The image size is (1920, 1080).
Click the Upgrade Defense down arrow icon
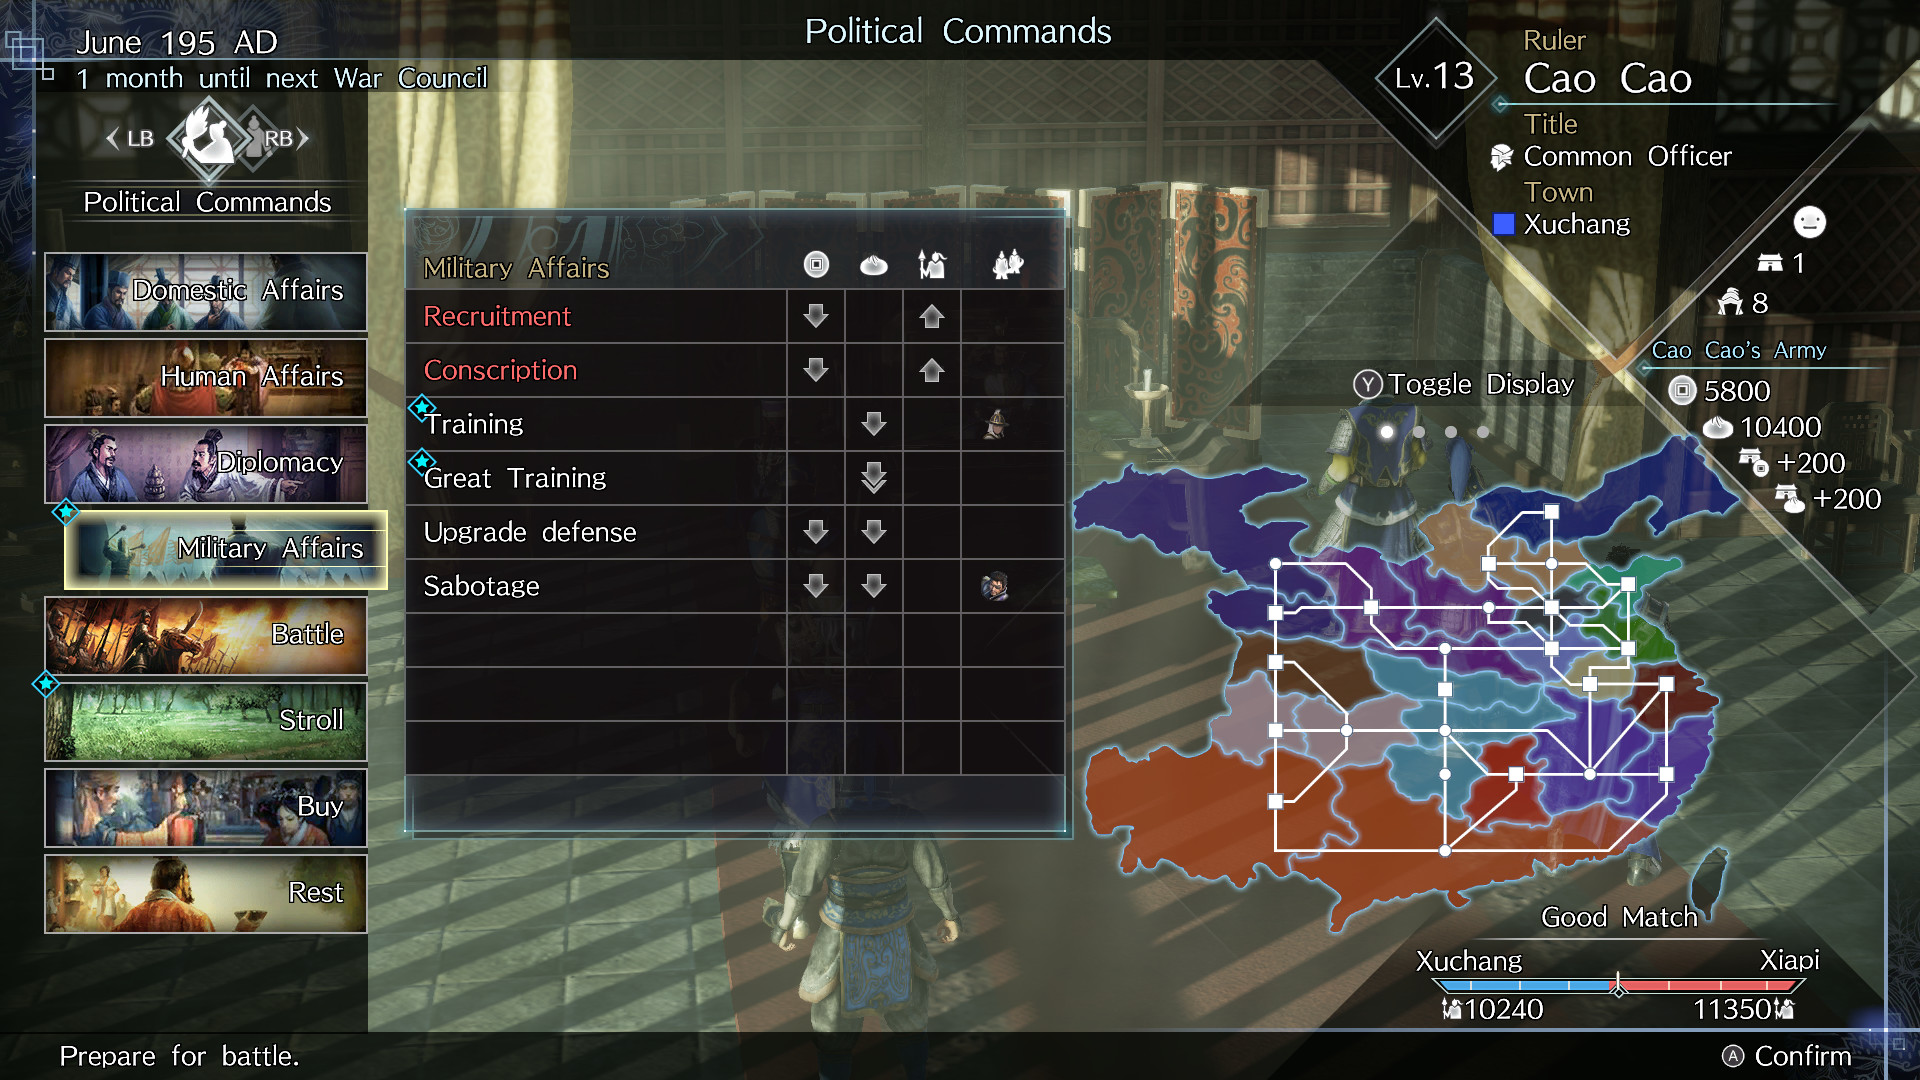coord(815,531)
